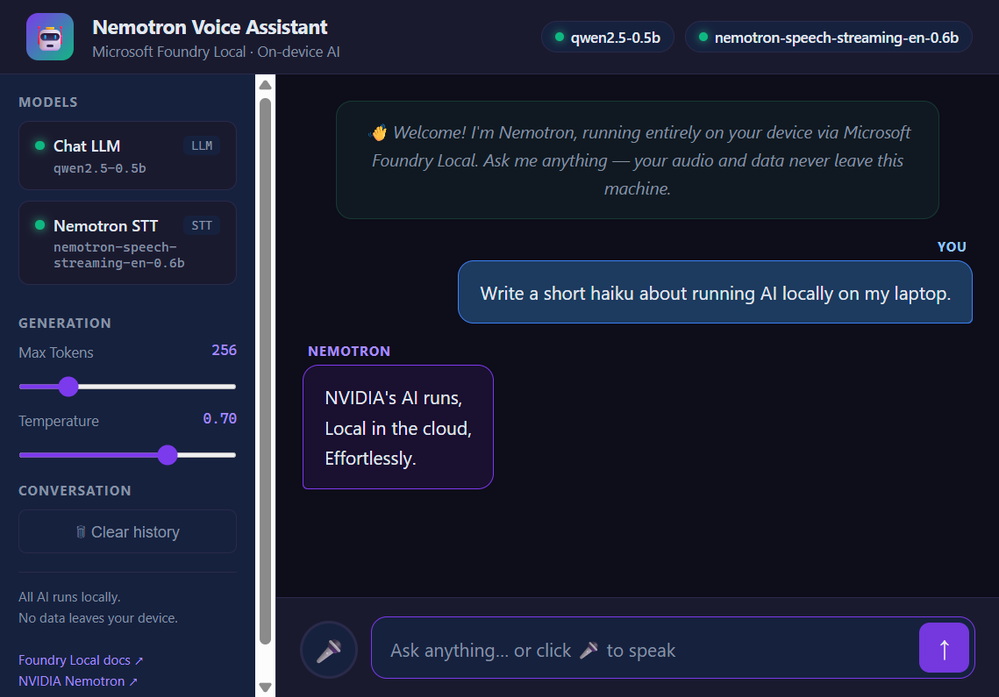Click the NEMOTRON label above reply

click(349, 352)
